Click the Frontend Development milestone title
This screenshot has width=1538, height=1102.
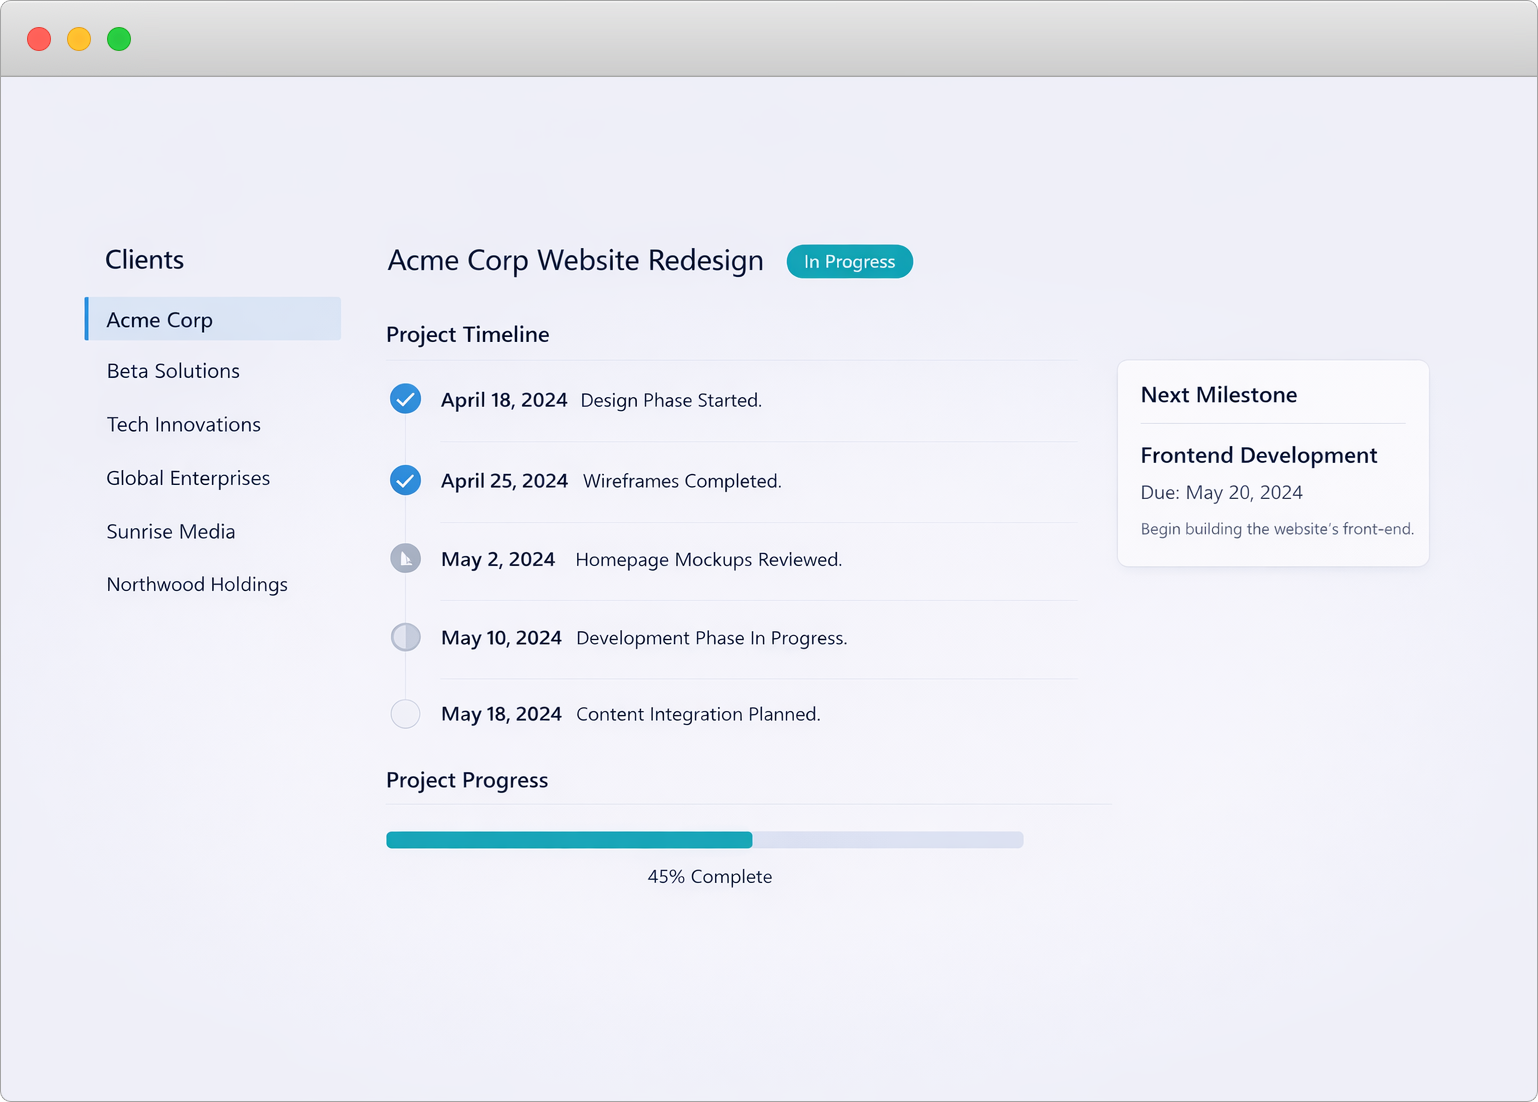1258,456
